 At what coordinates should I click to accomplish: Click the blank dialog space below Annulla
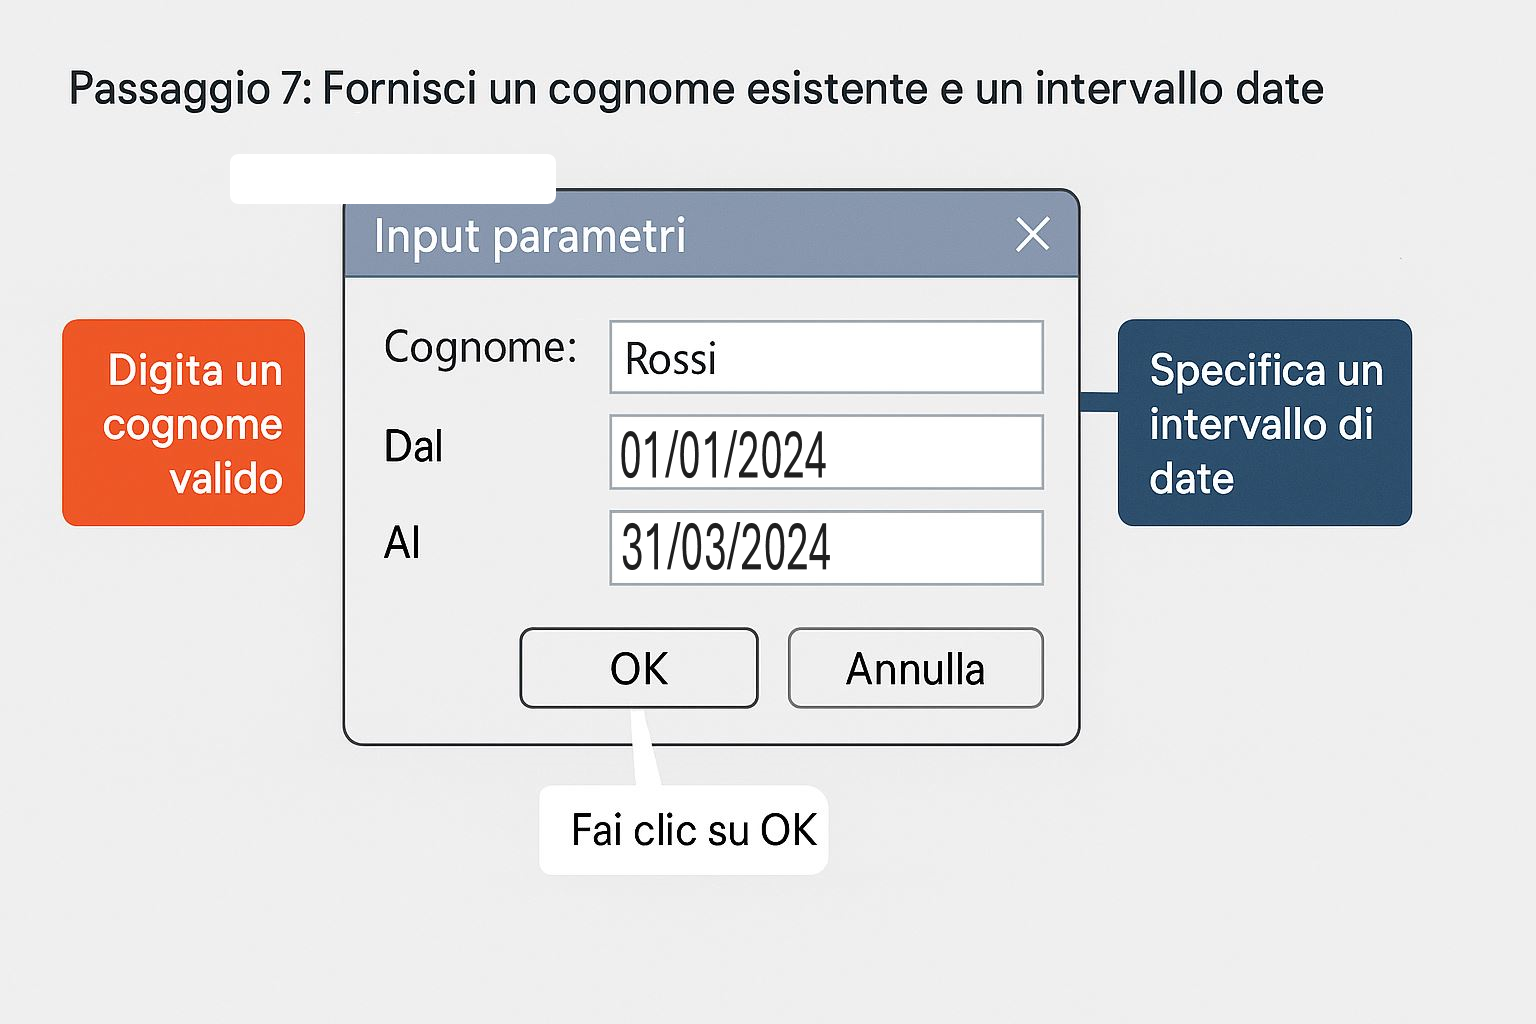pos(915,725)
